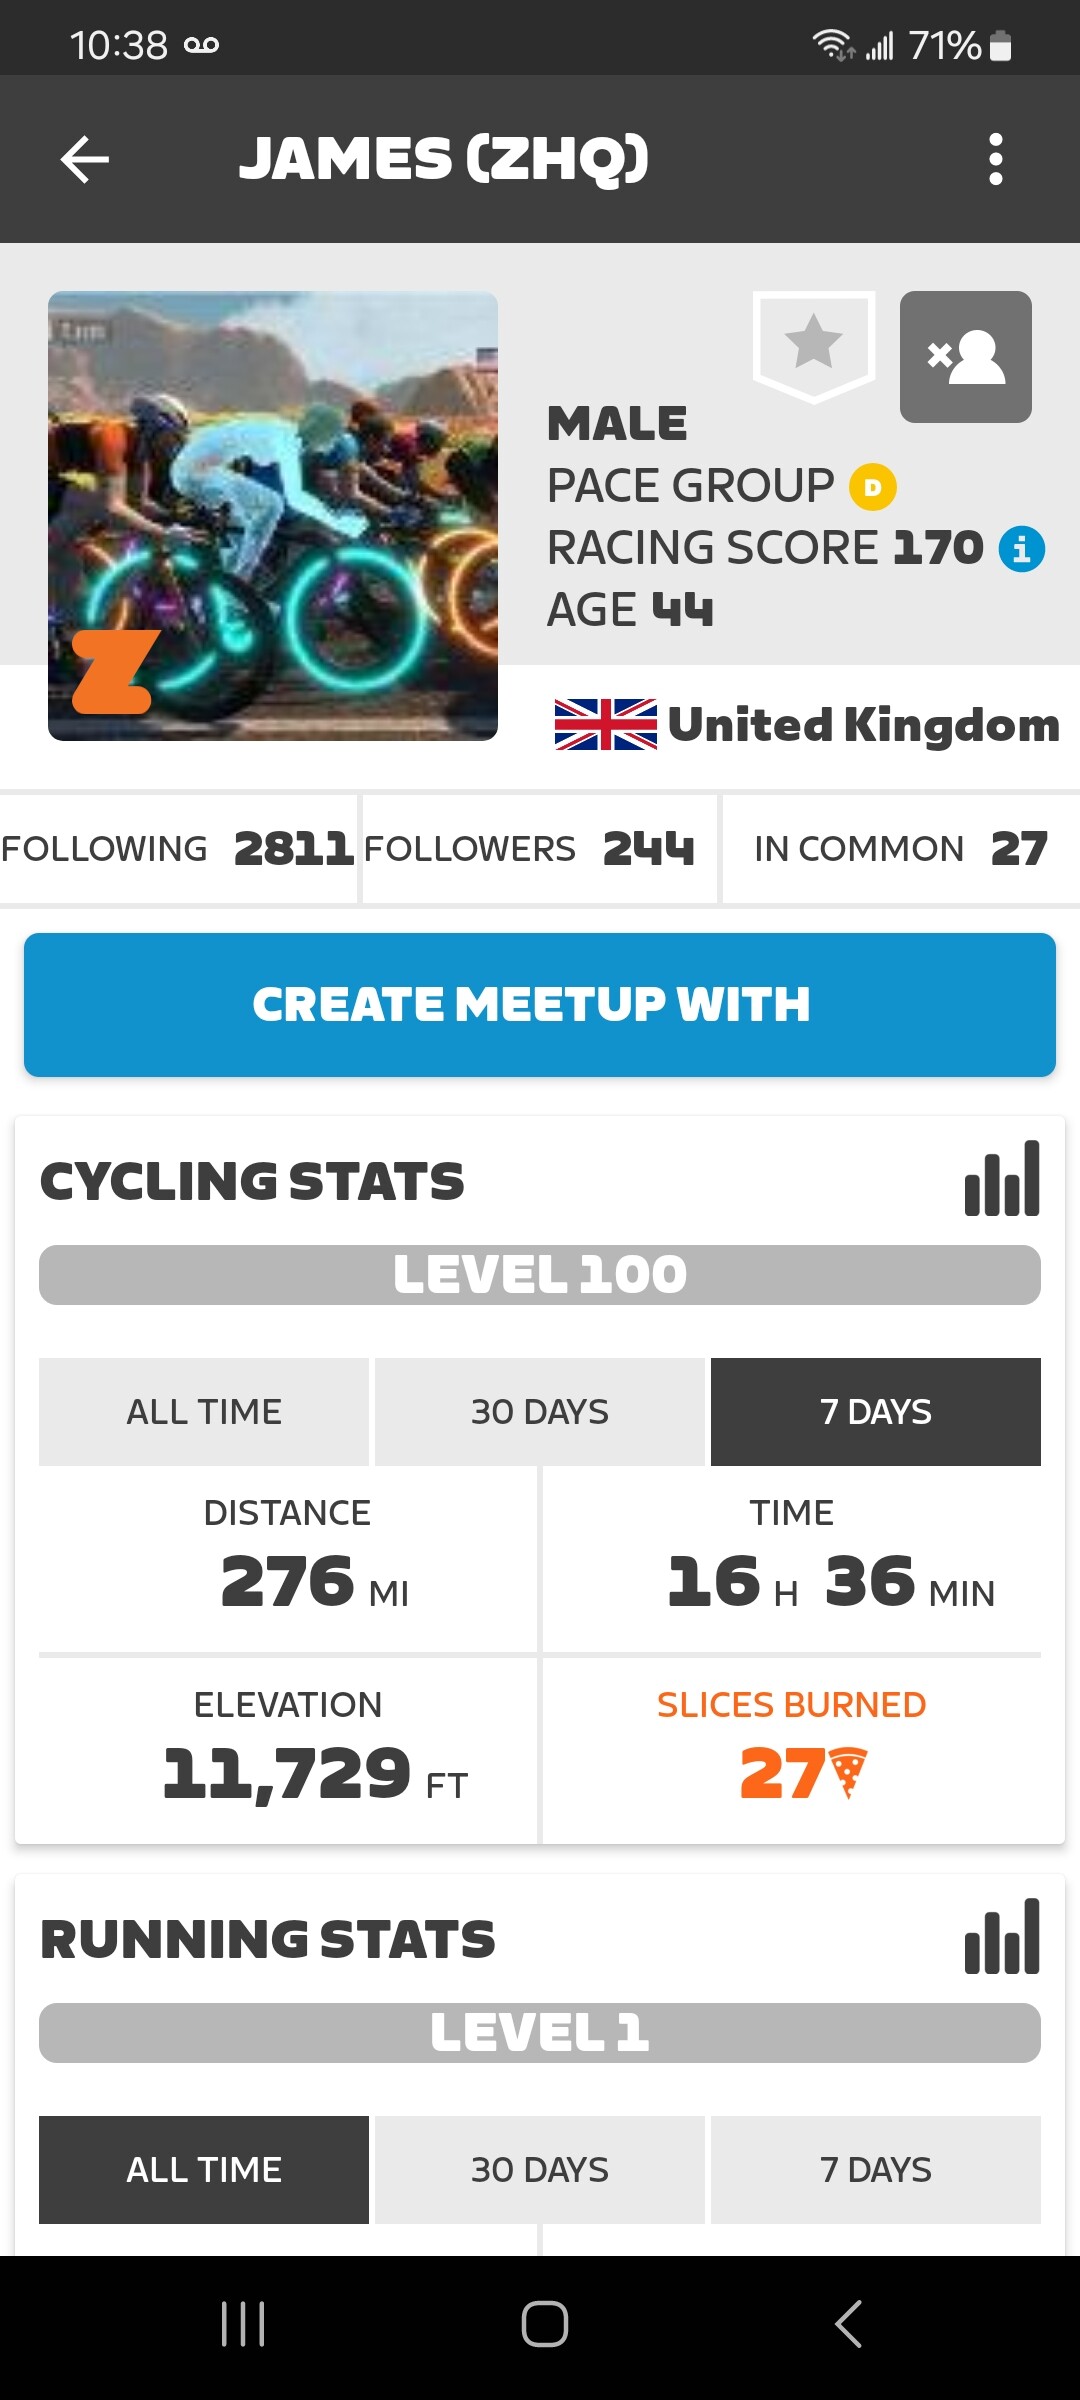
Task: Select cycling 30 DAYS tab
Action: coord(540,1412)
